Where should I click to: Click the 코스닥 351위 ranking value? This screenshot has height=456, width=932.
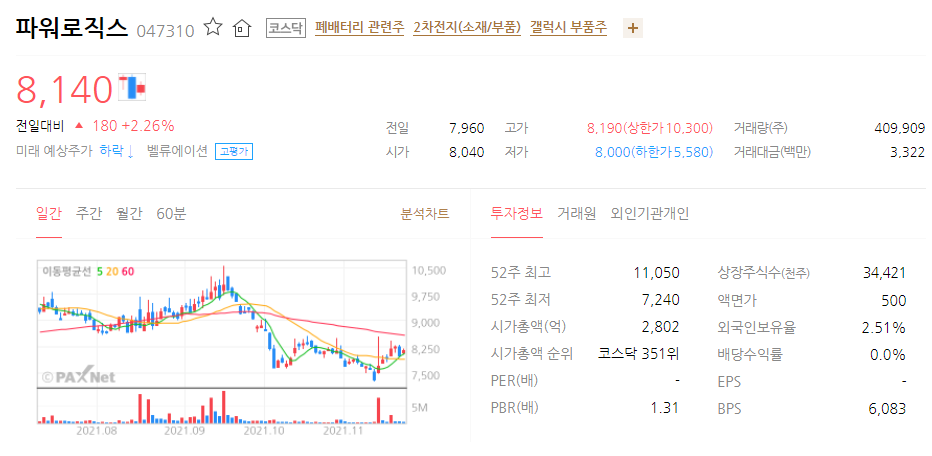click(x=638, y=354)
